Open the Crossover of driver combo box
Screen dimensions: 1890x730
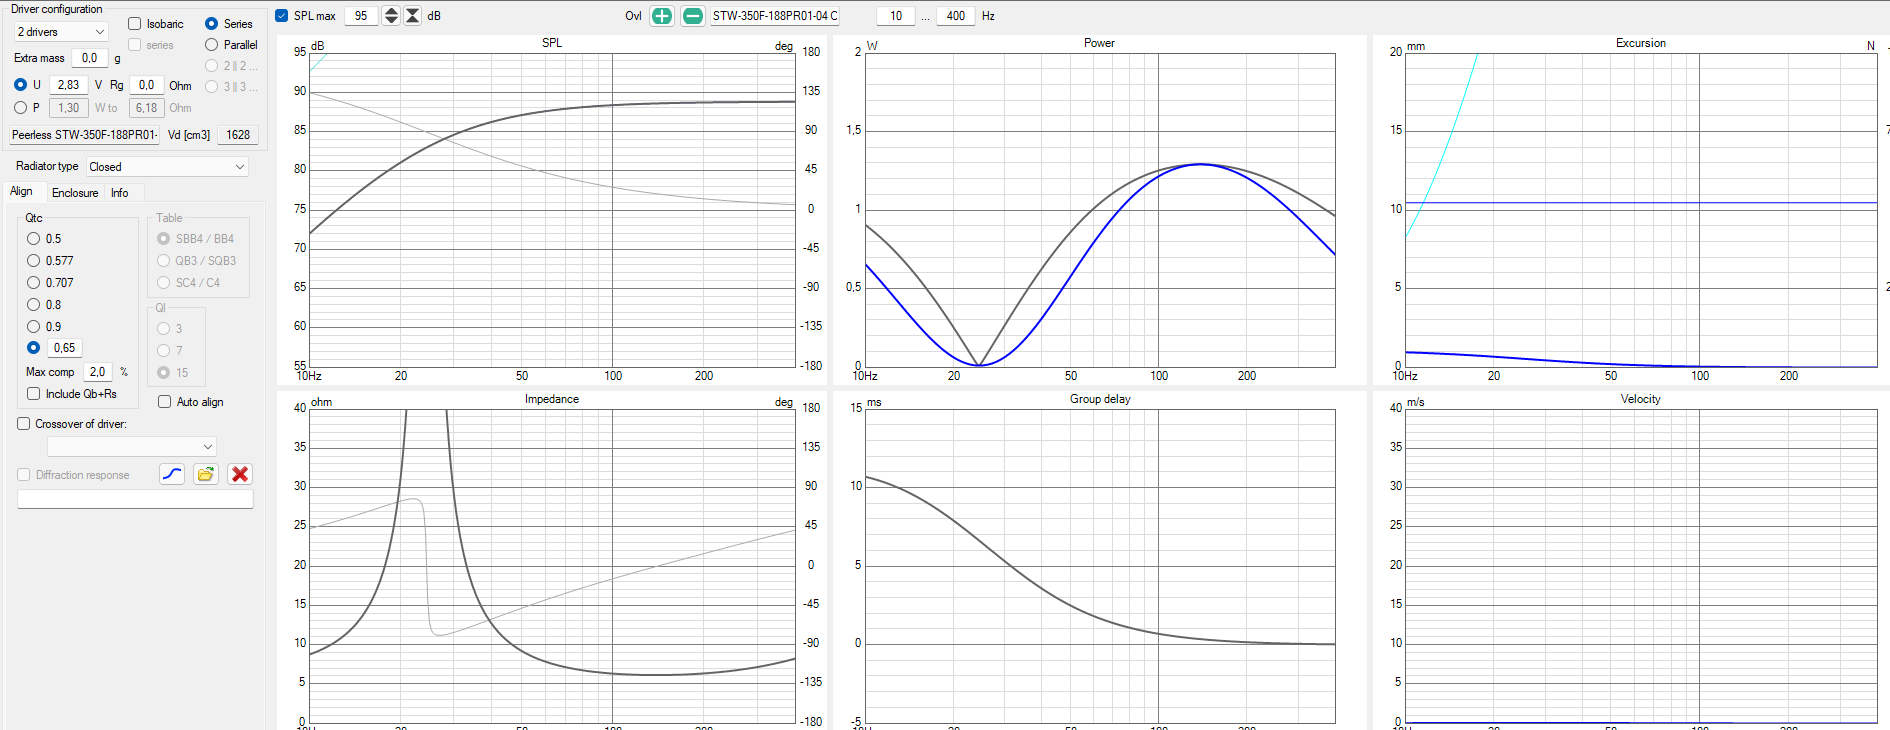[x=132, y=447]
